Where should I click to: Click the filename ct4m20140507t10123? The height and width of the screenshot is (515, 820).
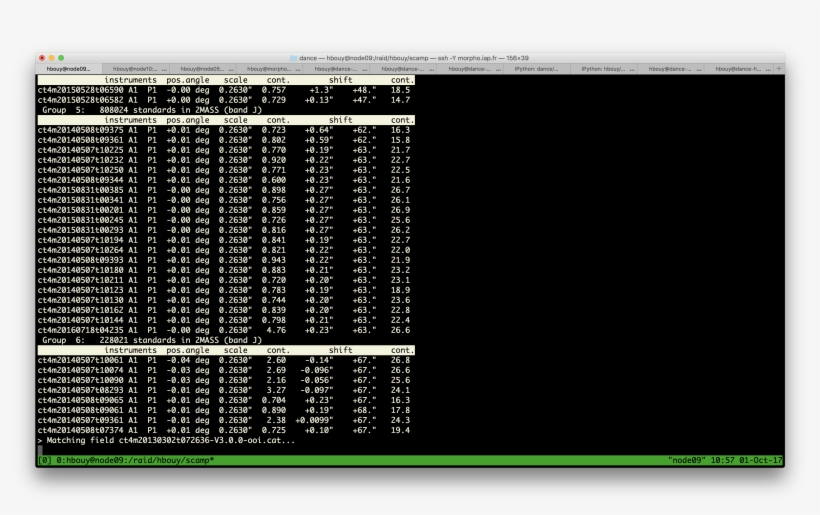[x=81, y=290]
